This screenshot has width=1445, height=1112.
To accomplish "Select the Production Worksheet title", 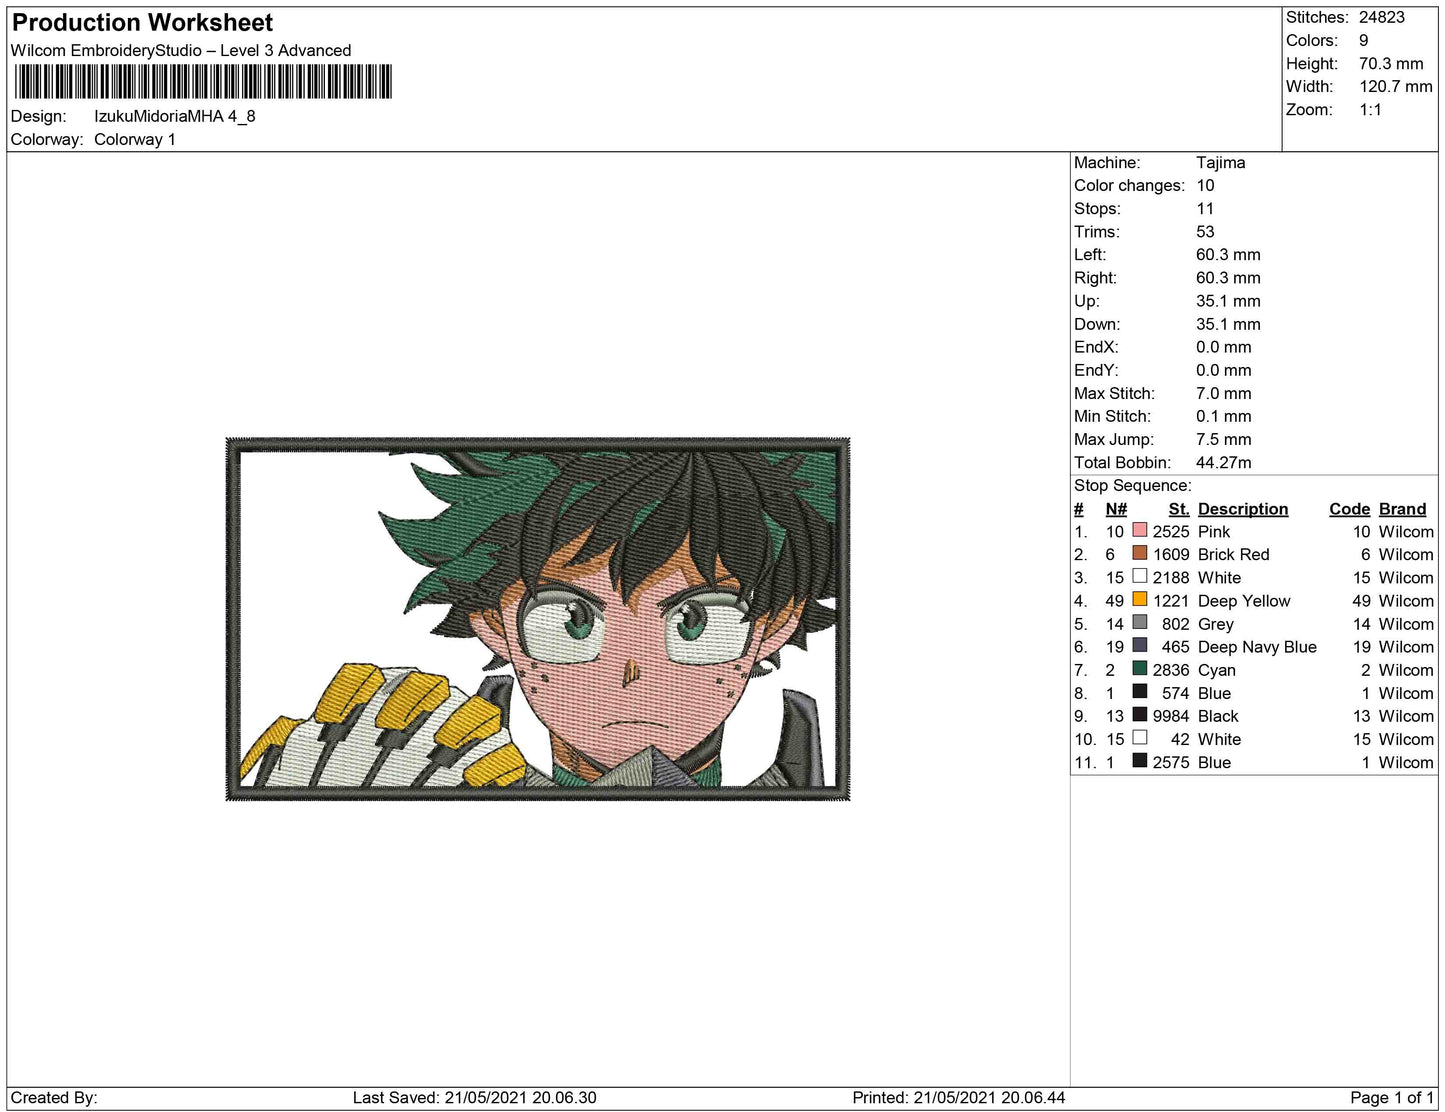I will tap(142, 23).
